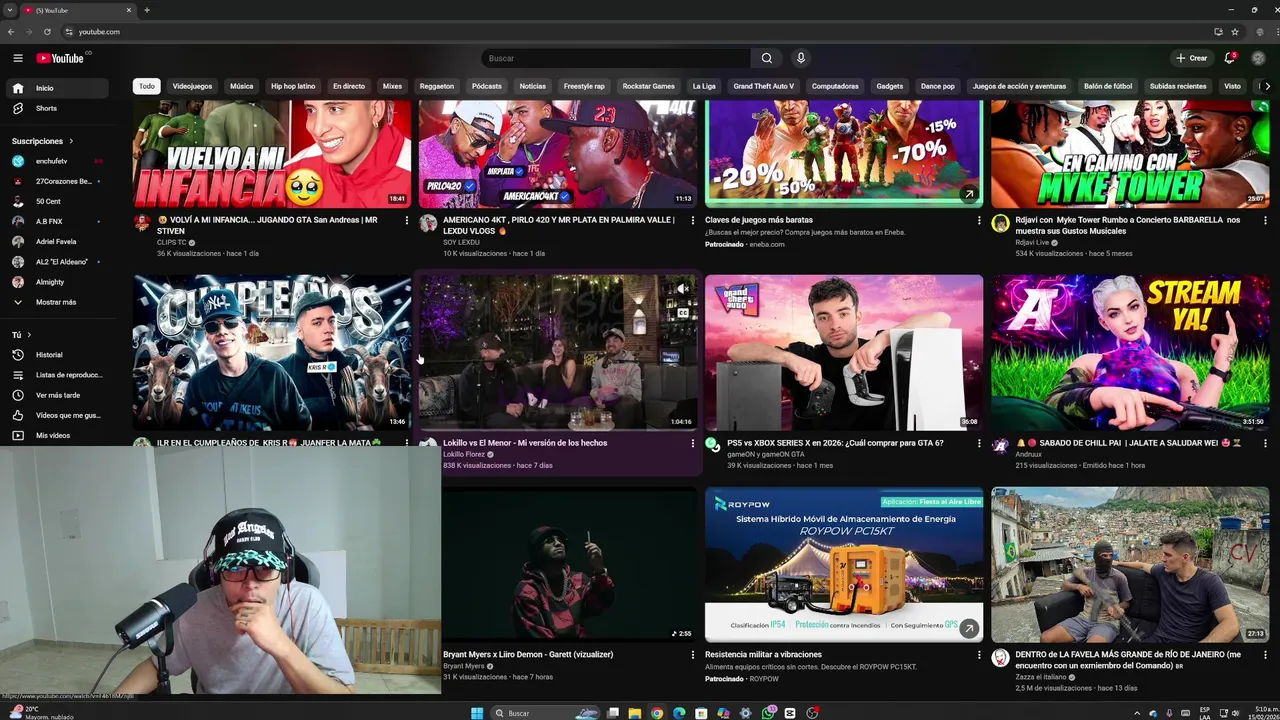The height and width of the screenshot is (720, 1280).
Task: Open 50 Cent subscription channel
Action: 58,201
